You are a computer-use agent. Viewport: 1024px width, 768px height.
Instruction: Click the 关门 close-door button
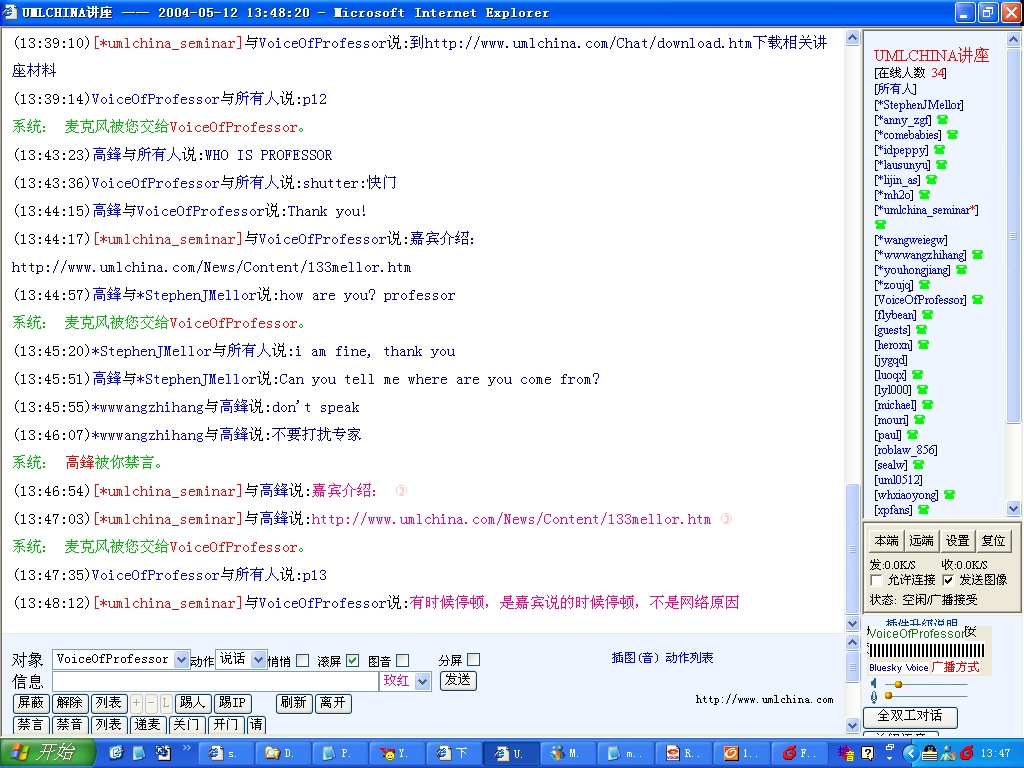(x=186, y=725)
